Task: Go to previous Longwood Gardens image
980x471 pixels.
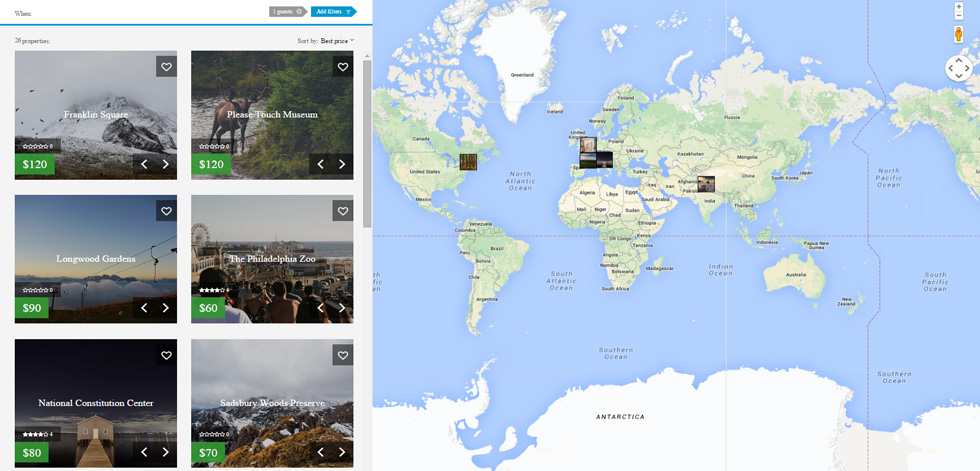Action: click(144, 307)
